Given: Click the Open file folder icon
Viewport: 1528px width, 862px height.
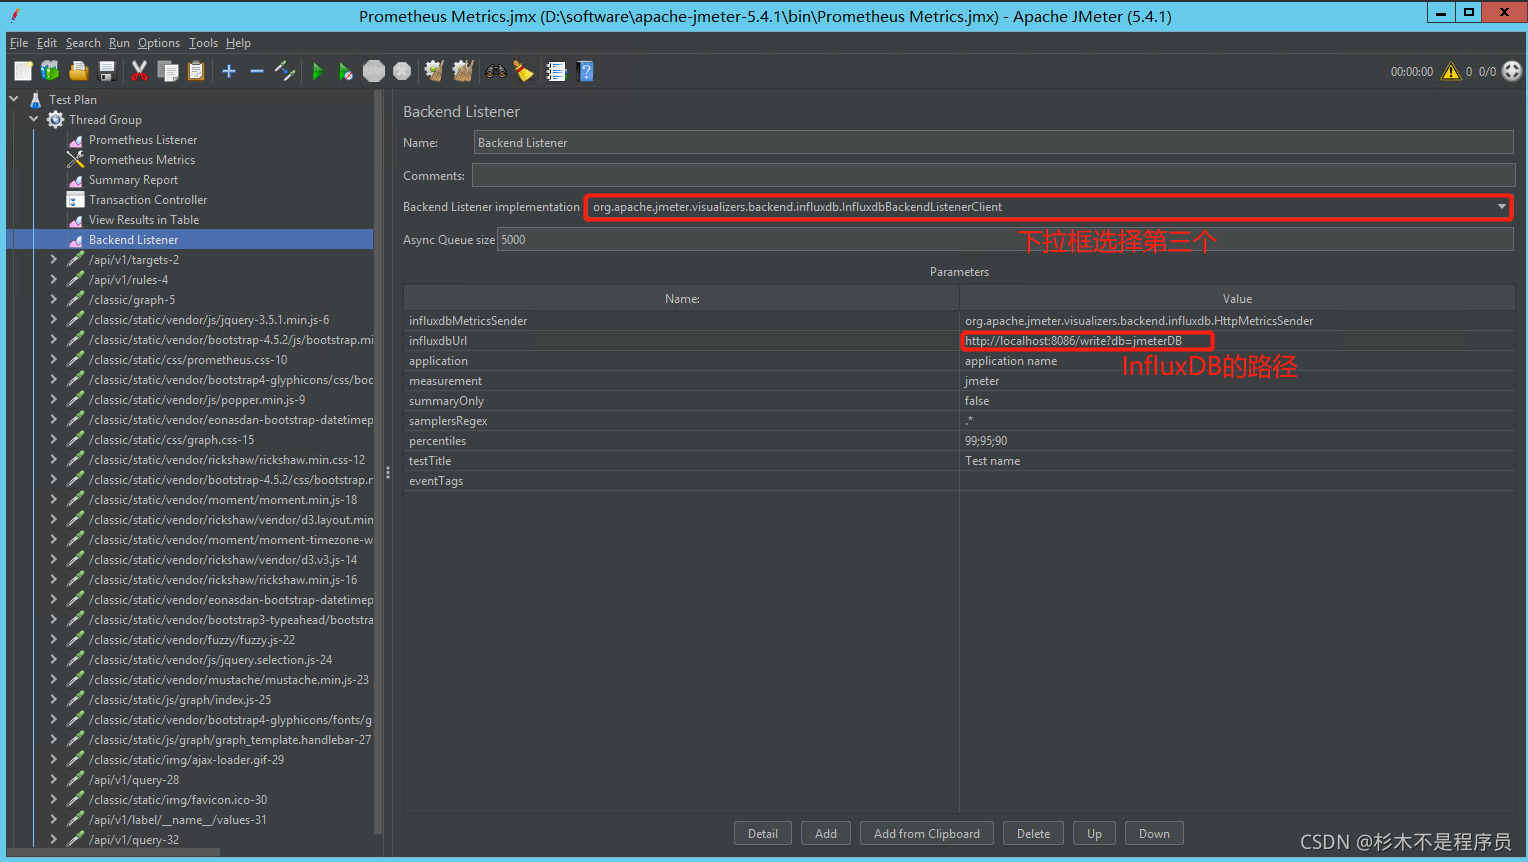Looking at the screenshot, I should [x=78, y=71].
